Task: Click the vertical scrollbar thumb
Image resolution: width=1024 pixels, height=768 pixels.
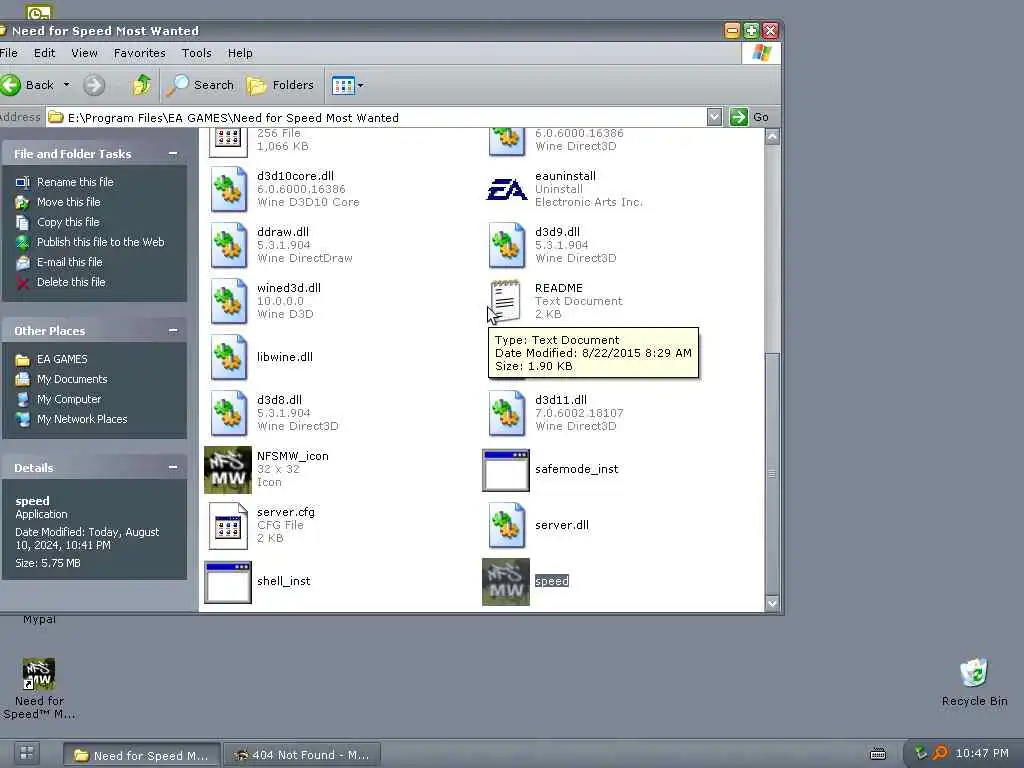Action: point(772,473)
